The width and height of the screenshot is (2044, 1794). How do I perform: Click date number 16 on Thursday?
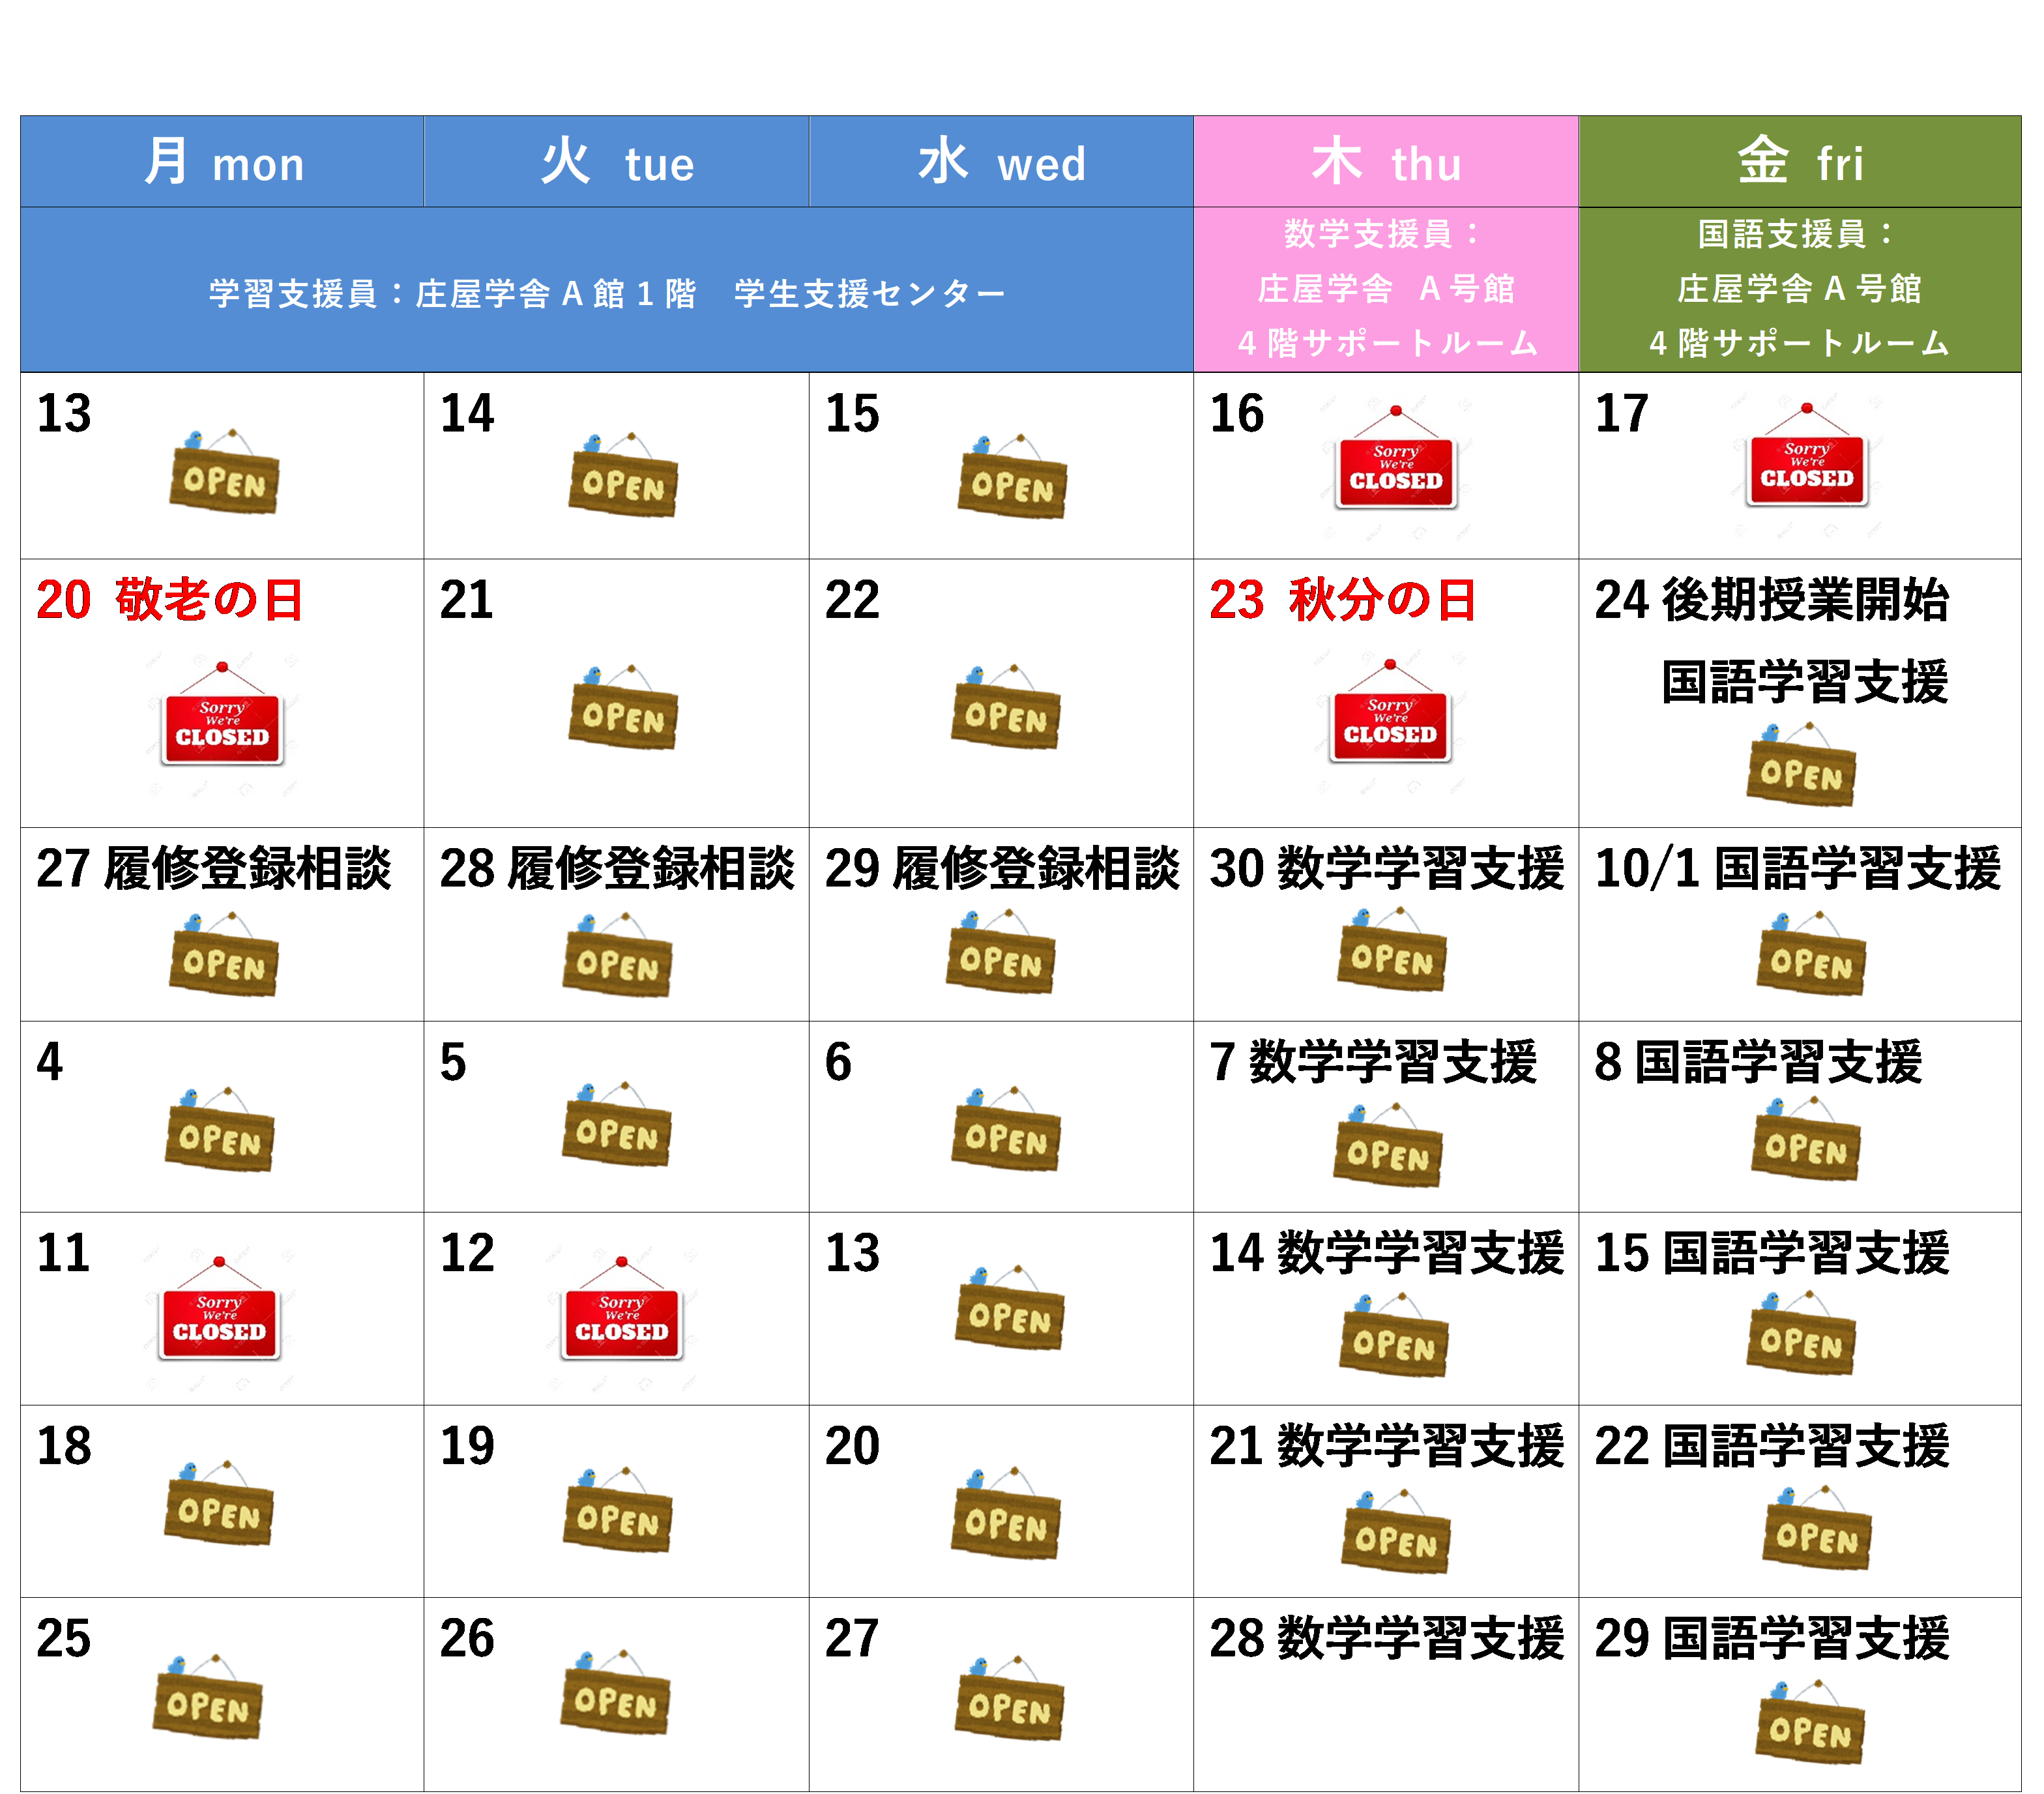(1236, 414)
